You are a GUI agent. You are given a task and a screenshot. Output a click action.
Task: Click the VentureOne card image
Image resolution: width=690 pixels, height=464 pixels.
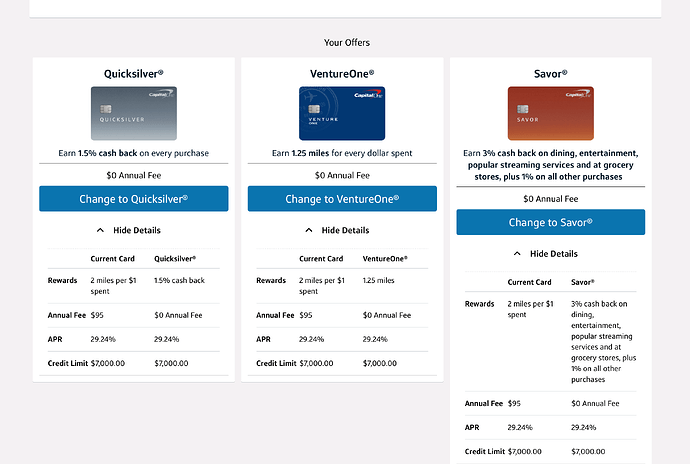(342, 113)
